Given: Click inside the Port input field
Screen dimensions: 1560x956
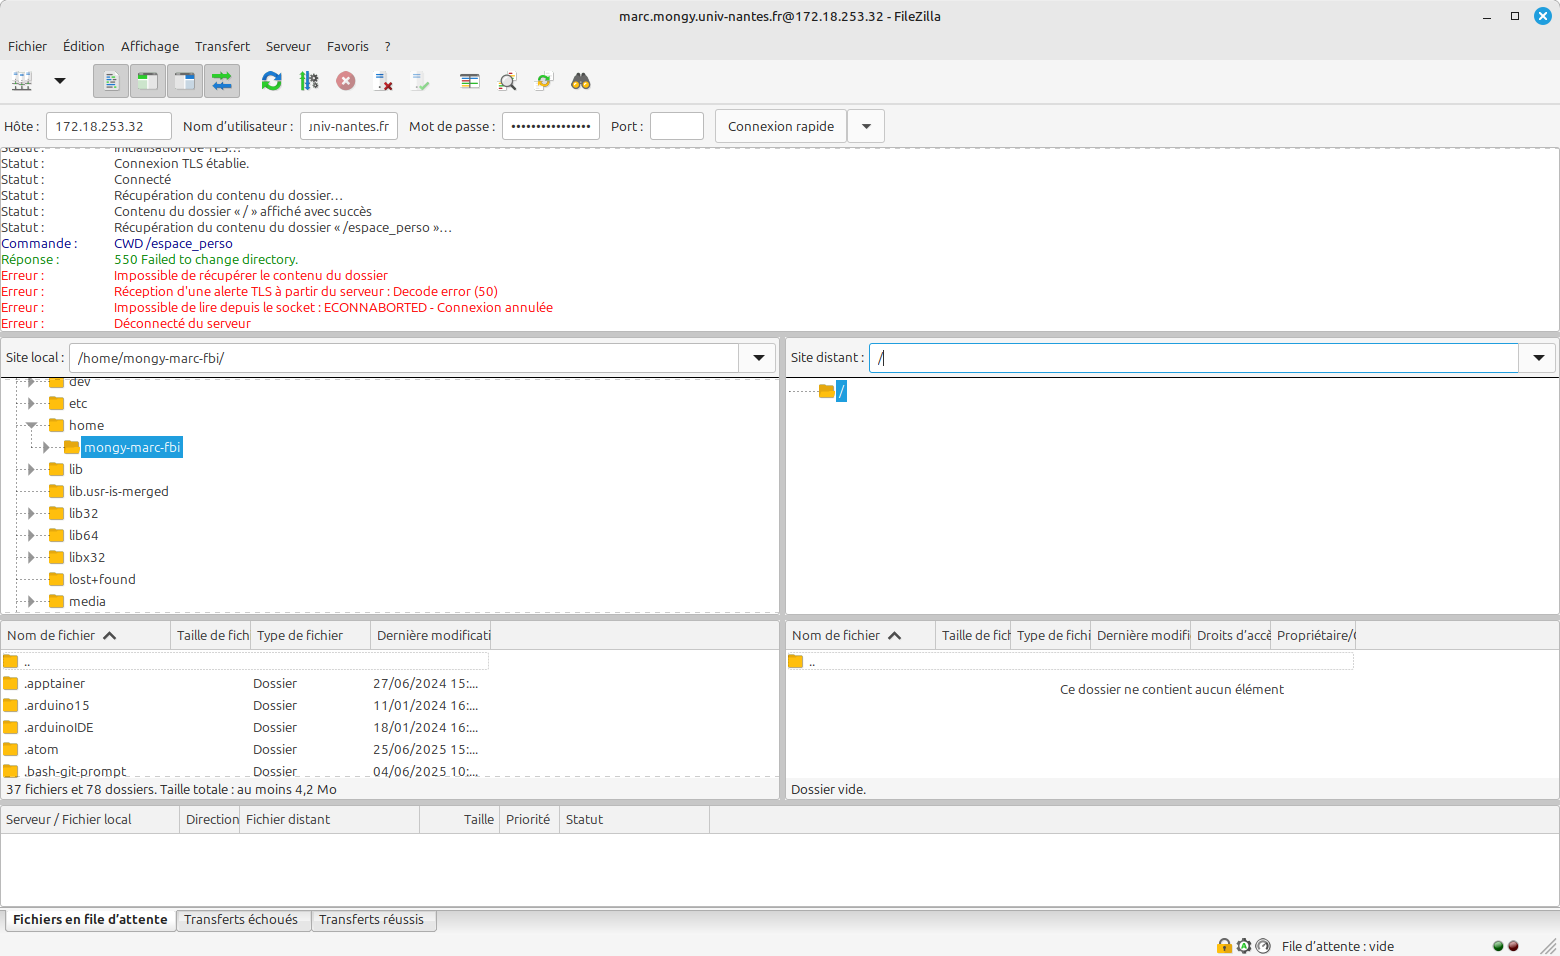Looking at the screenshot, I should coord(676,125).
